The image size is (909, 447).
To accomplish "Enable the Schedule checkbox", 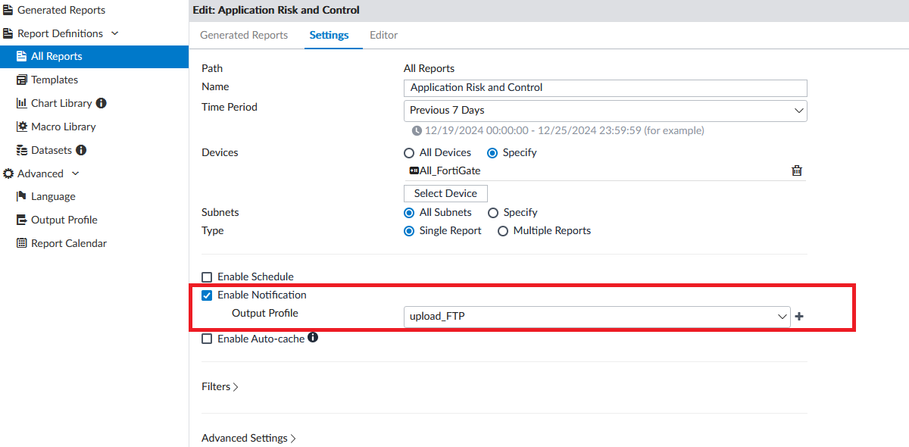I will pos(207,277).
